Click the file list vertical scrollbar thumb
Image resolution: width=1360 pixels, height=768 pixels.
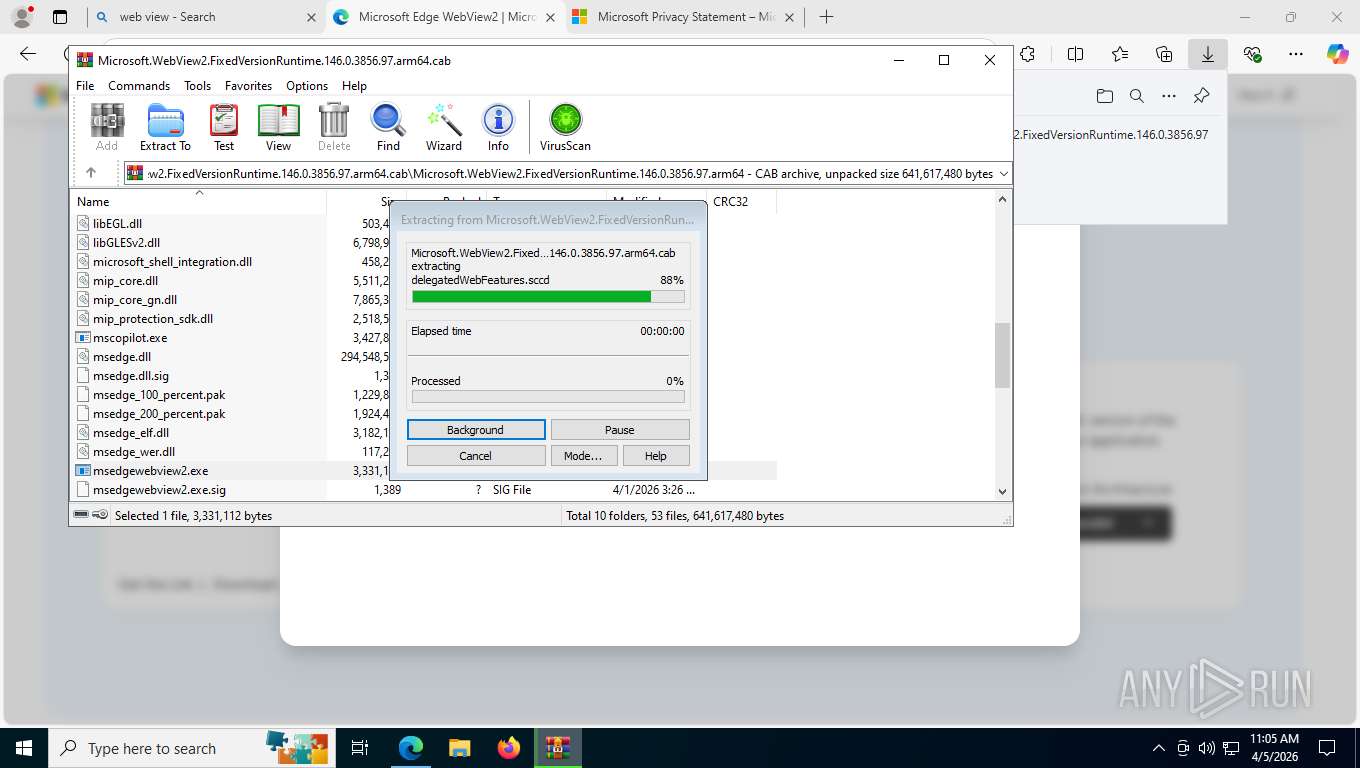coord(1002,355)
